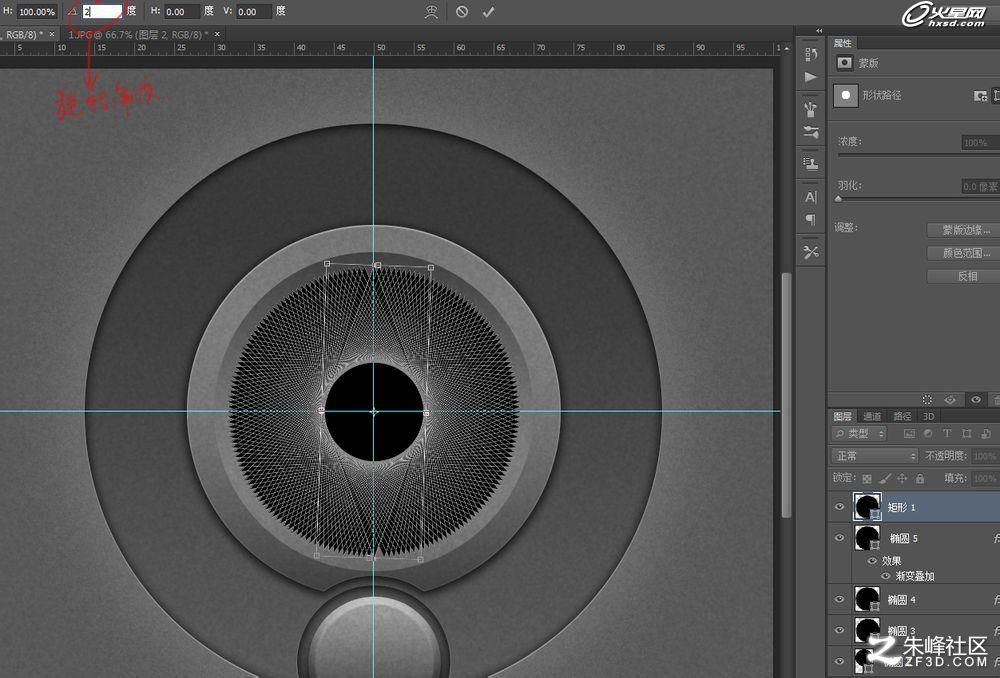Click the canvas vertical scrollbar
The width and height of the screenshot is (1000, 678).
pos(786,395)
